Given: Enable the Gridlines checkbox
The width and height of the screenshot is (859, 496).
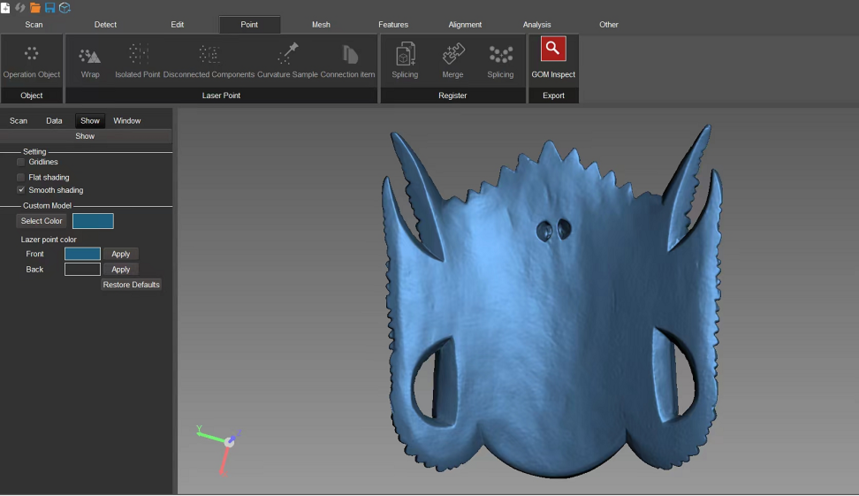Looking at the screenshot, I should 21,162.
